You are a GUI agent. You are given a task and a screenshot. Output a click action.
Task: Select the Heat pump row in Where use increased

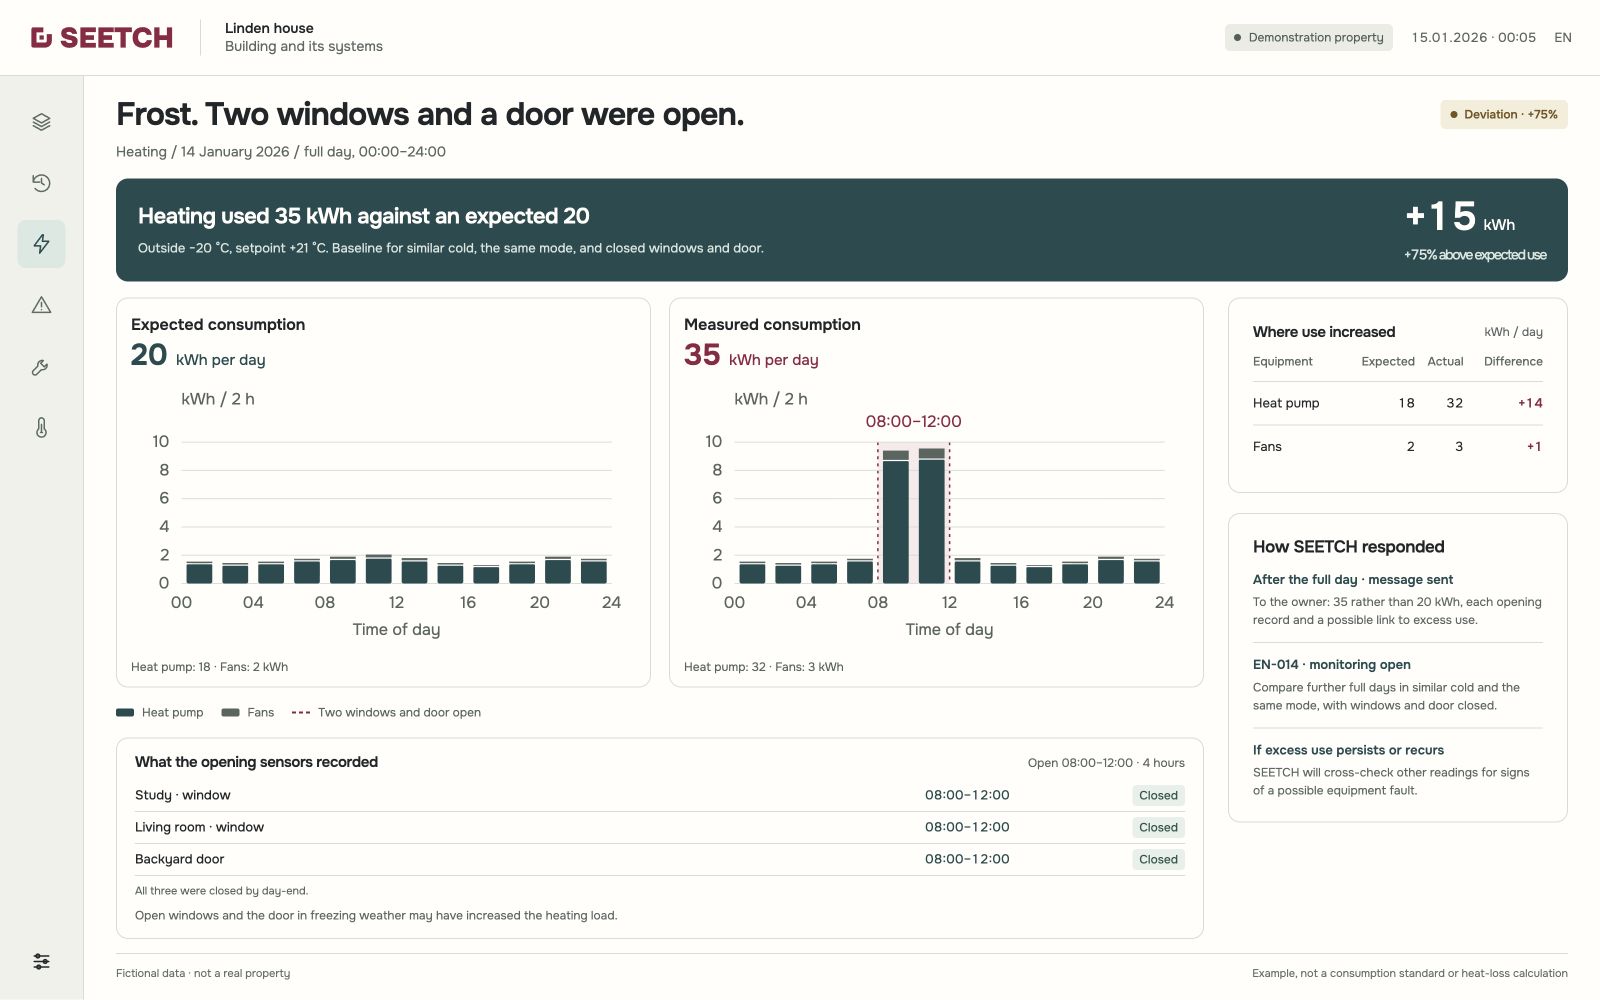point(1397,403)
